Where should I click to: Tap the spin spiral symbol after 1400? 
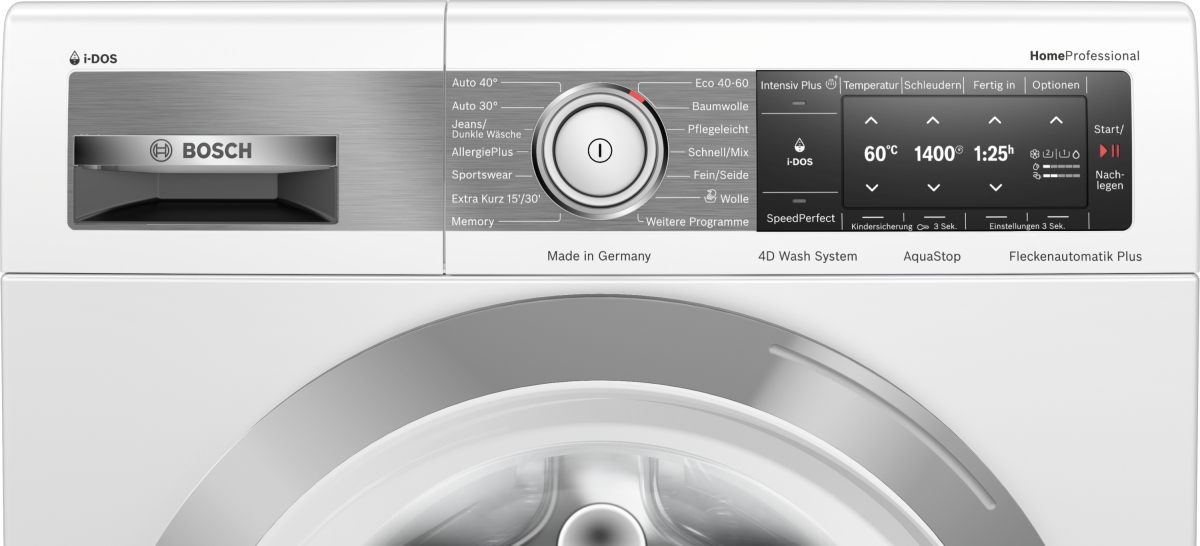(959, 151)
